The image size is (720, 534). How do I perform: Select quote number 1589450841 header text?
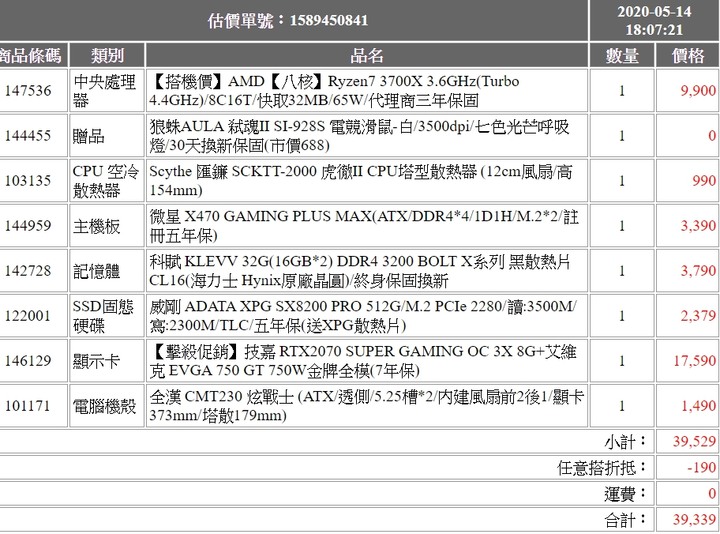[x=287, y=20]
